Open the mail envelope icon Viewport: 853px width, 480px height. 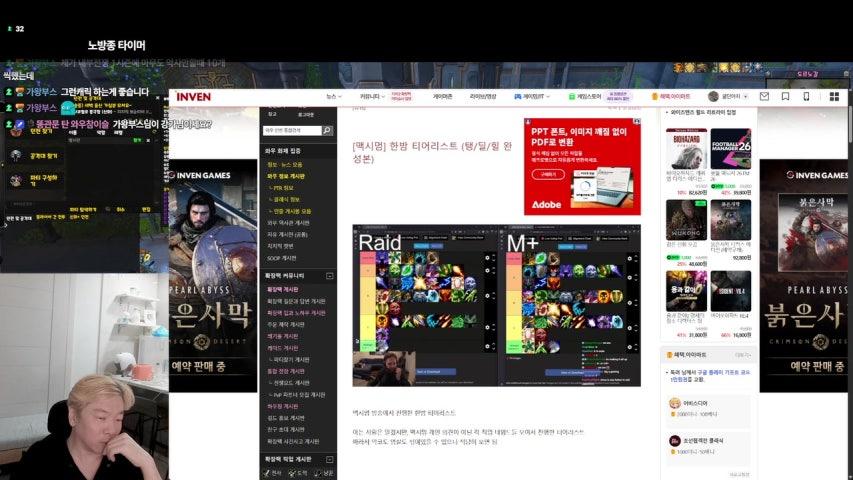(764, 96)
